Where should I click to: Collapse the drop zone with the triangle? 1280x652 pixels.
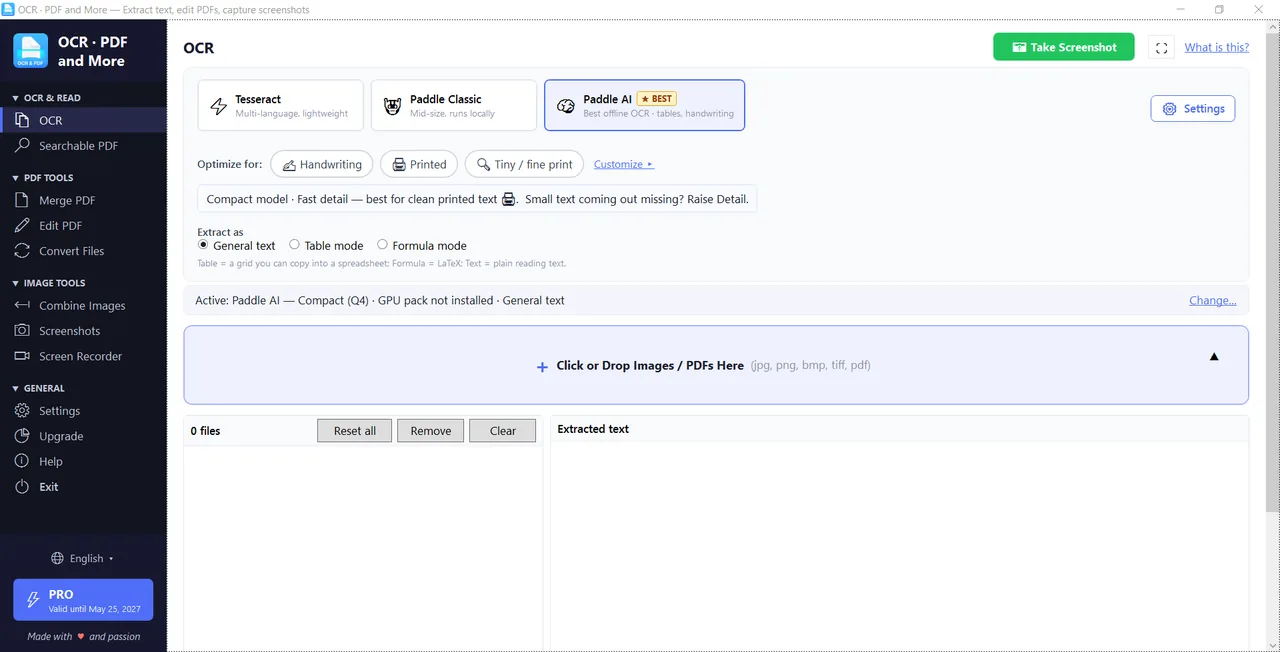pyautogui.click(x=1214, y=356)
